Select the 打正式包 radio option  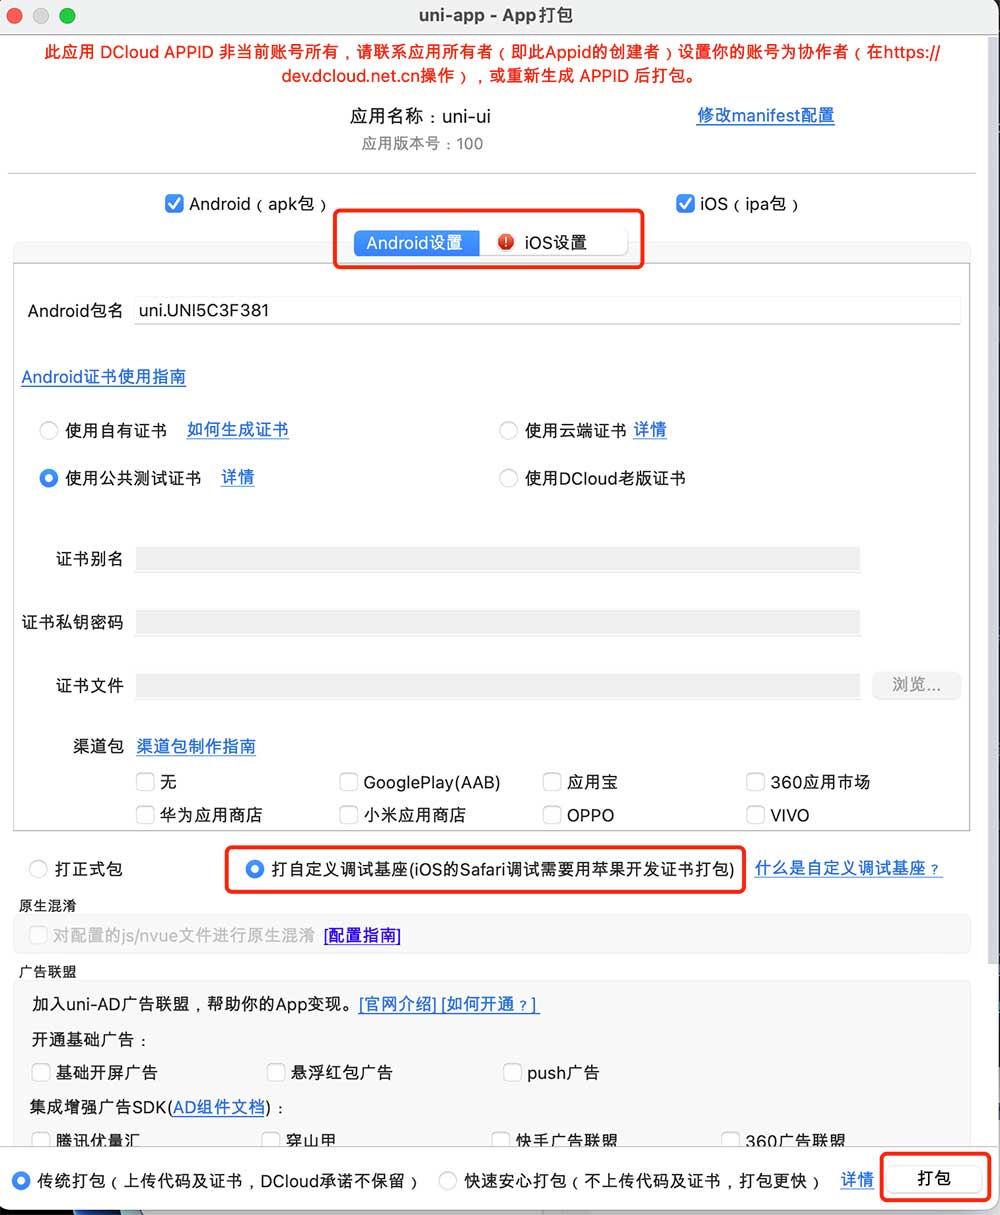click(x=38, y=869)
